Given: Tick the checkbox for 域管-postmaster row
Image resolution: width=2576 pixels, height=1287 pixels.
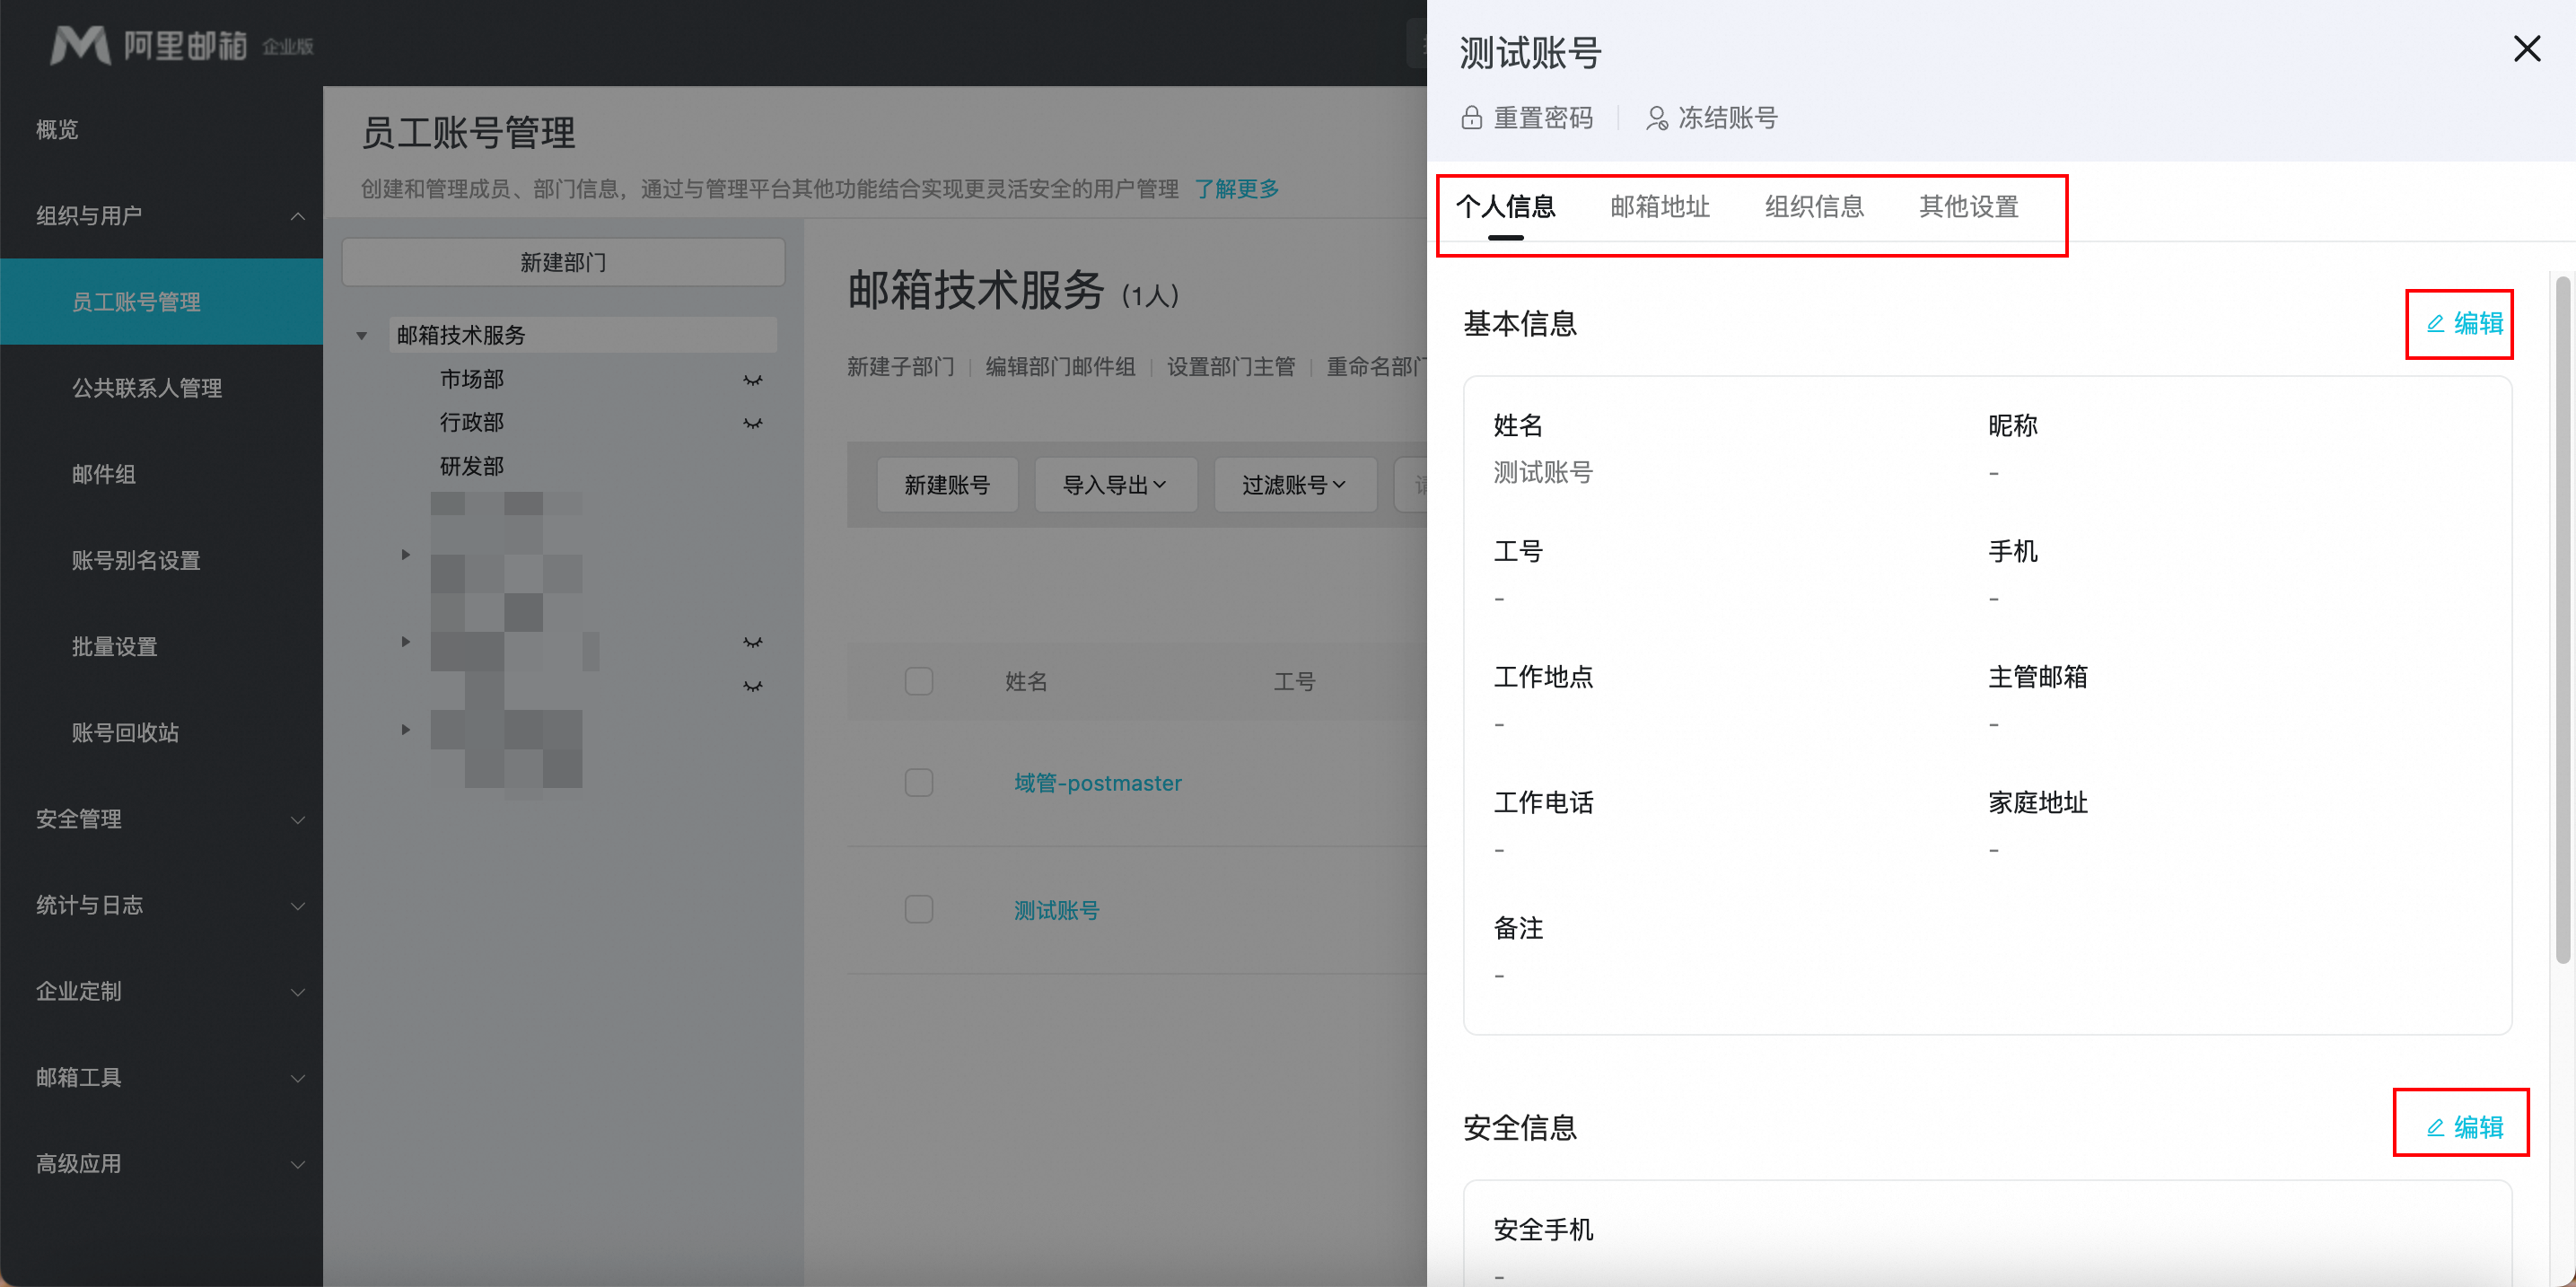Looking at the screenshot, I should pos(918,782).
